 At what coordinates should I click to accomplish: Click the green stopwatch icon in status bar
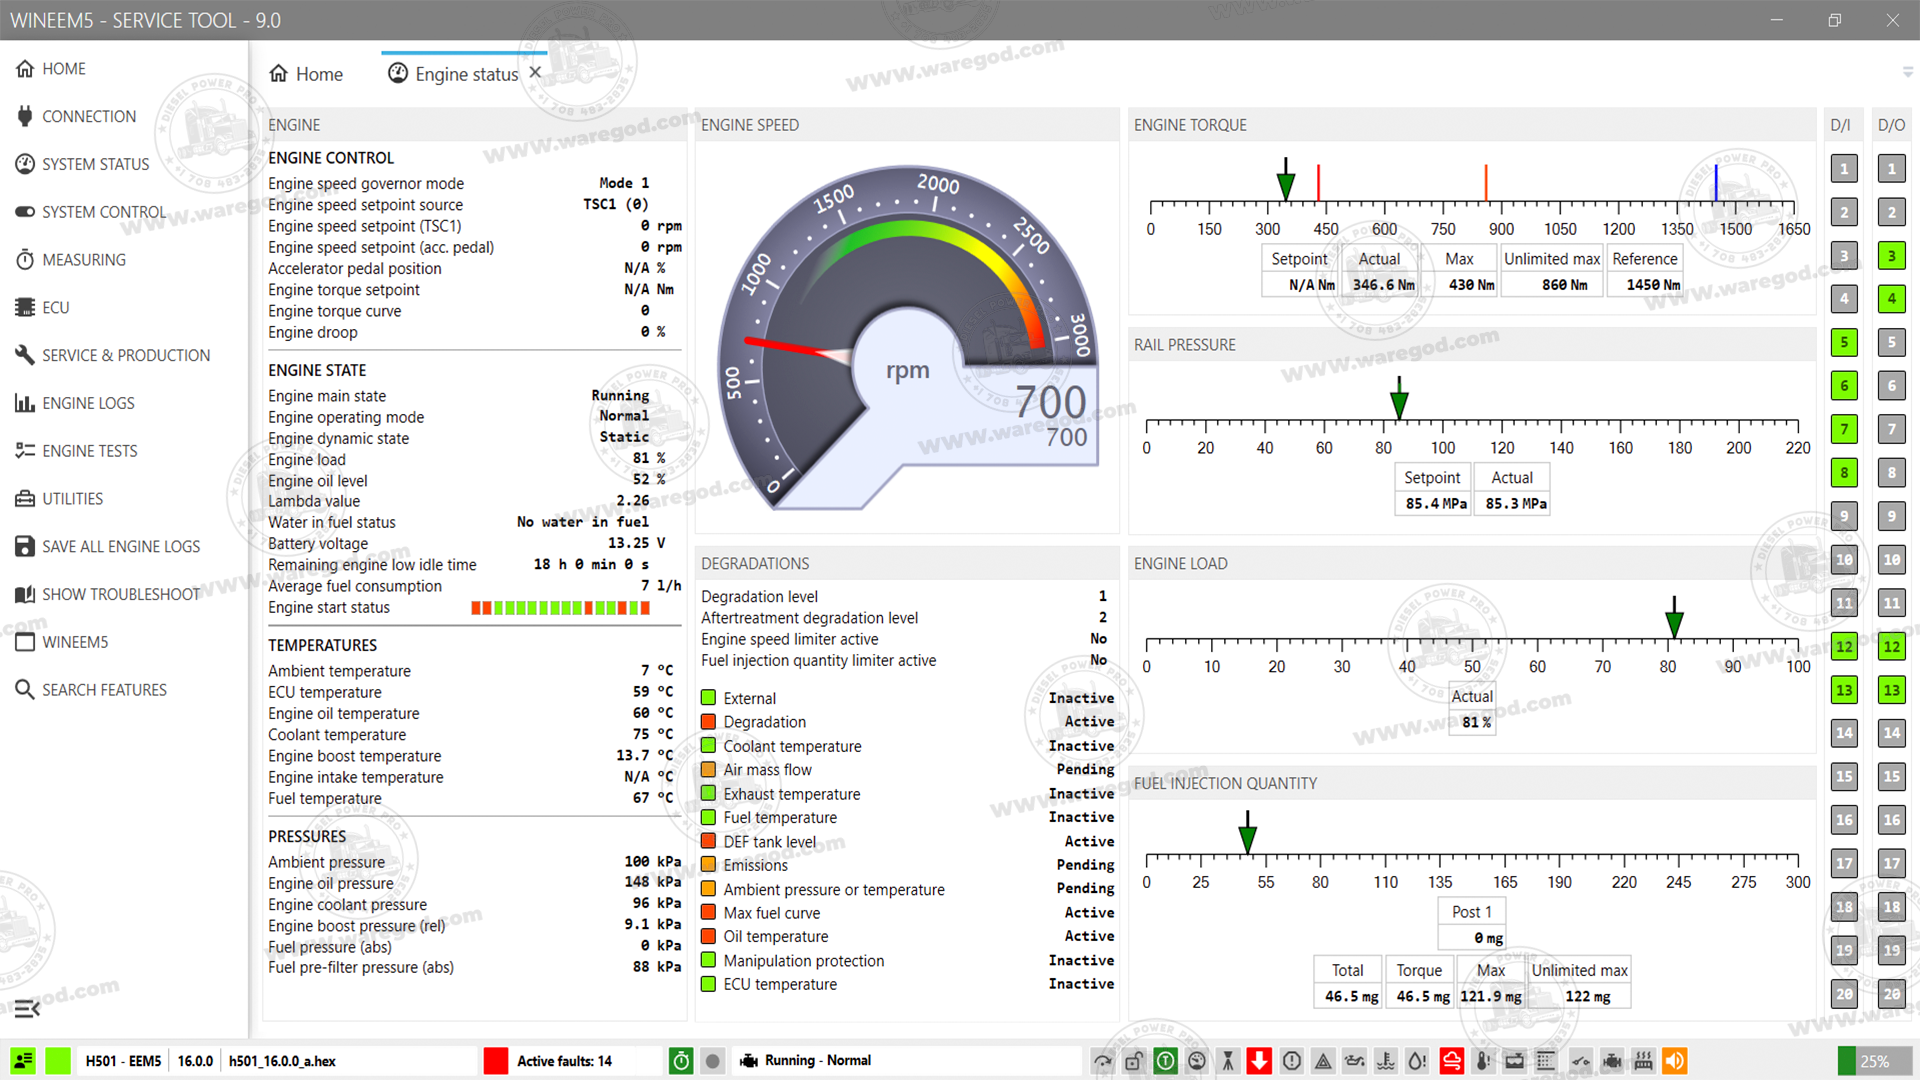(x=681, y=1061)
